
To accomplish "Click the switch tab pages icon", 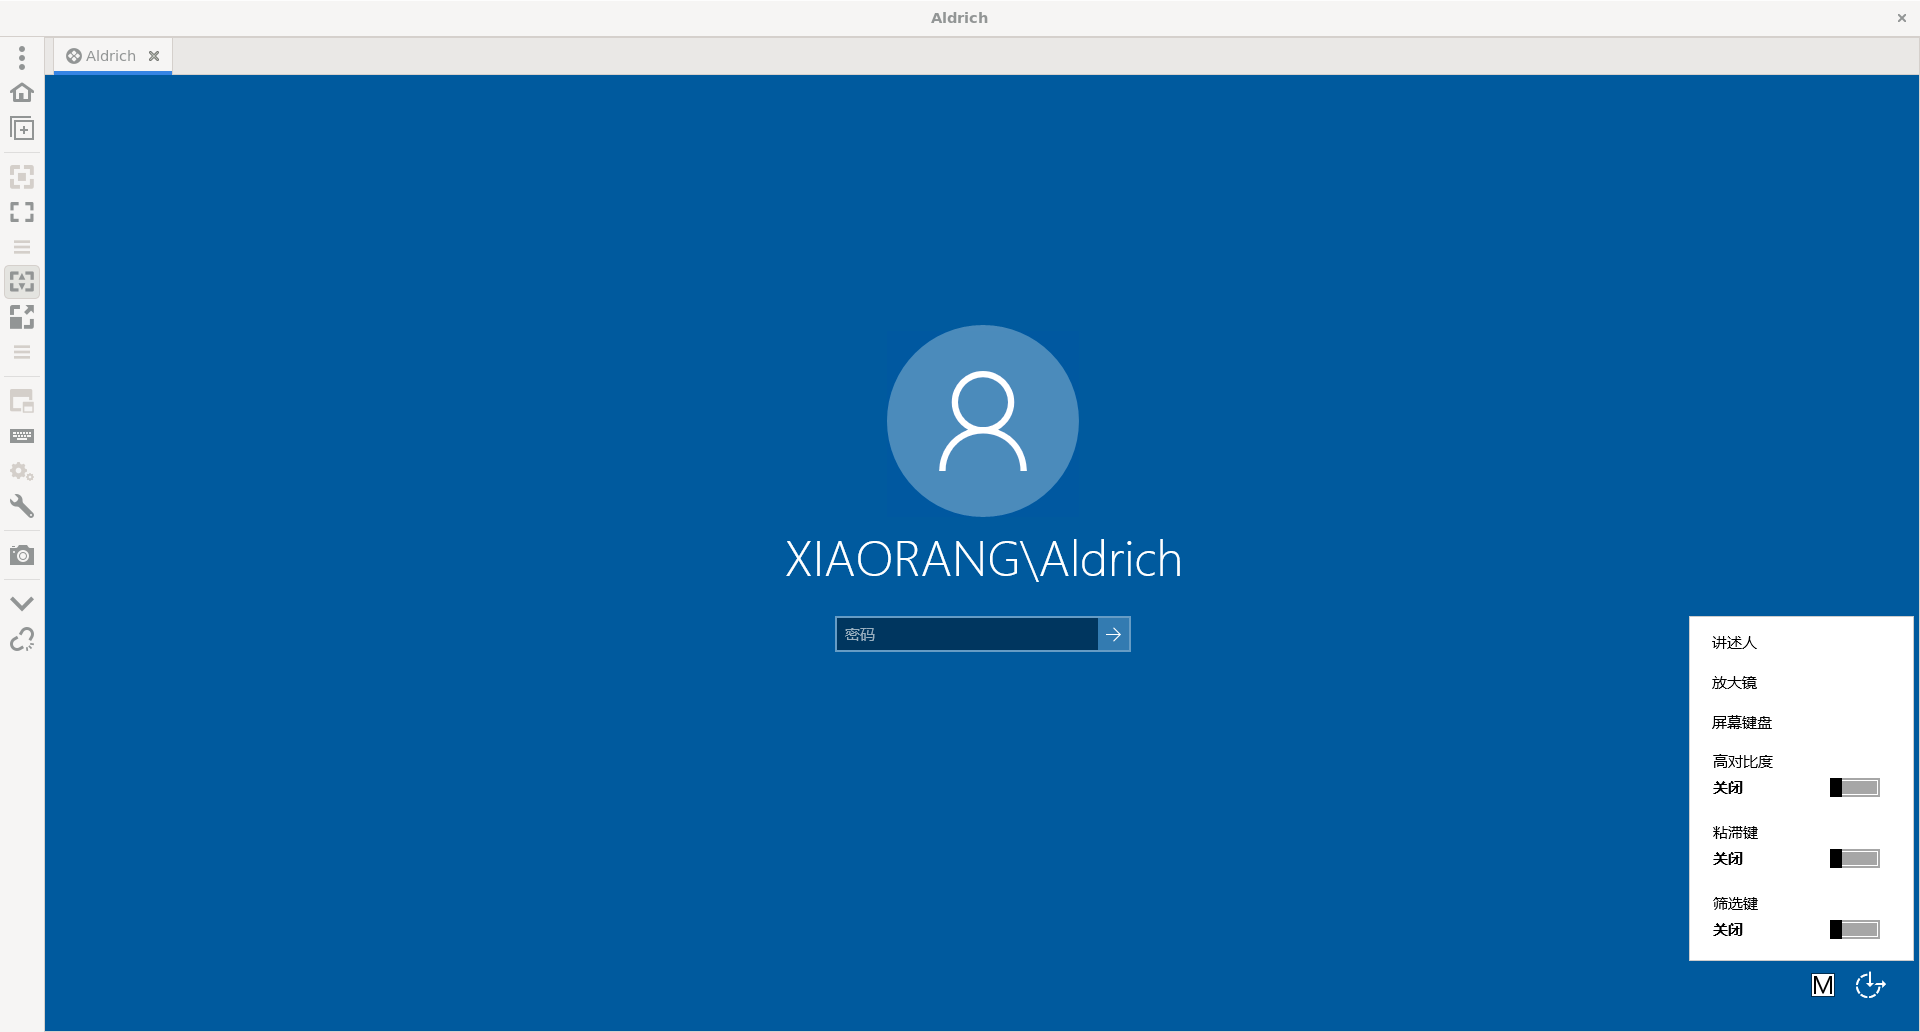I will pyautogui.click(x=22, y=402).
